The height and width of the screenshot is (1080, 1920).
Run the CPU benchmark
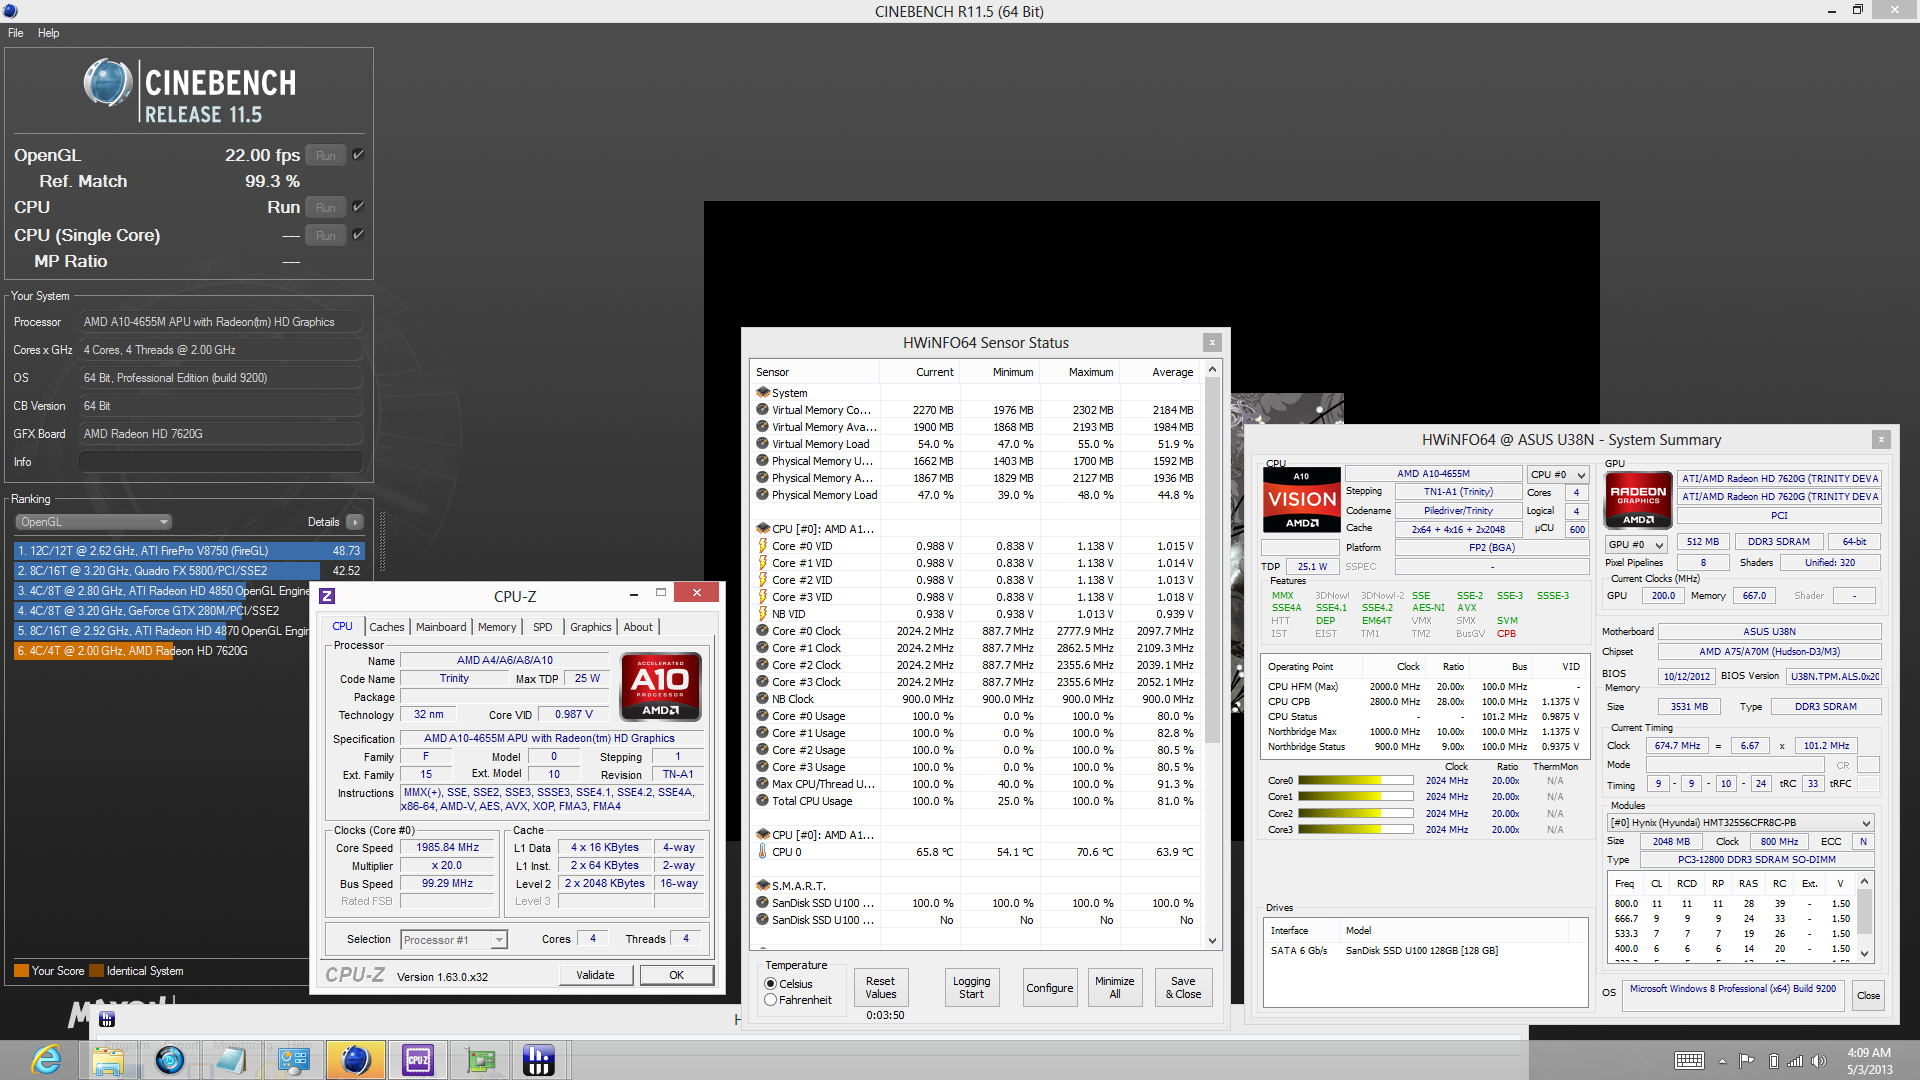(325, 207)
